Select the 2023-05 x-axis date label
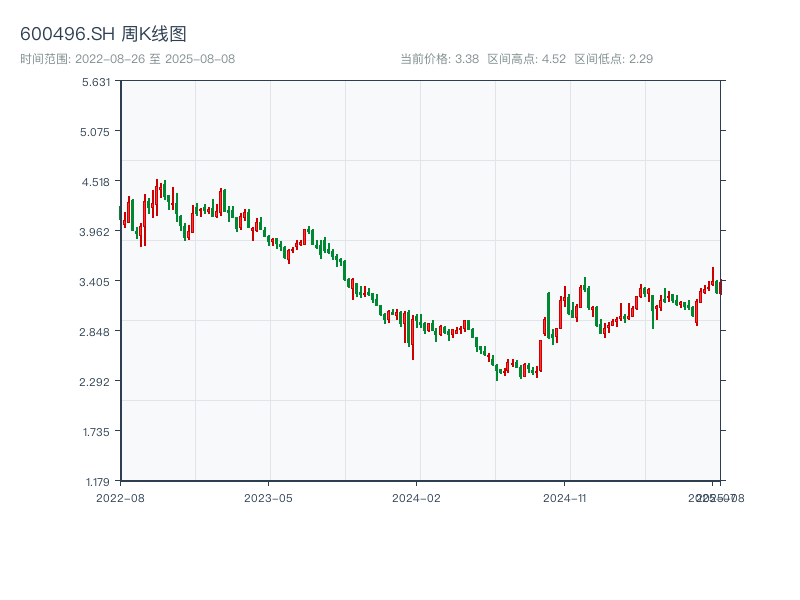 [268, 497]
